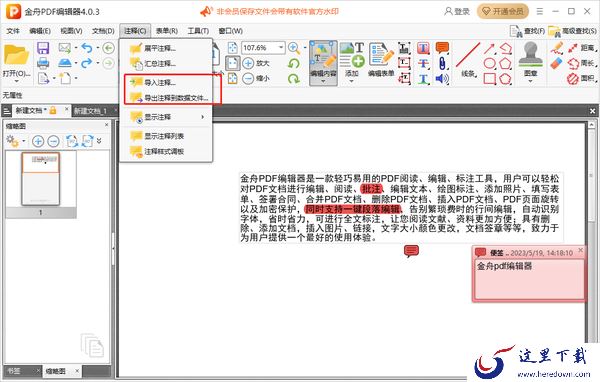Click the Print icon
Screen dimensions: 600x382
(x=43, y=63)
